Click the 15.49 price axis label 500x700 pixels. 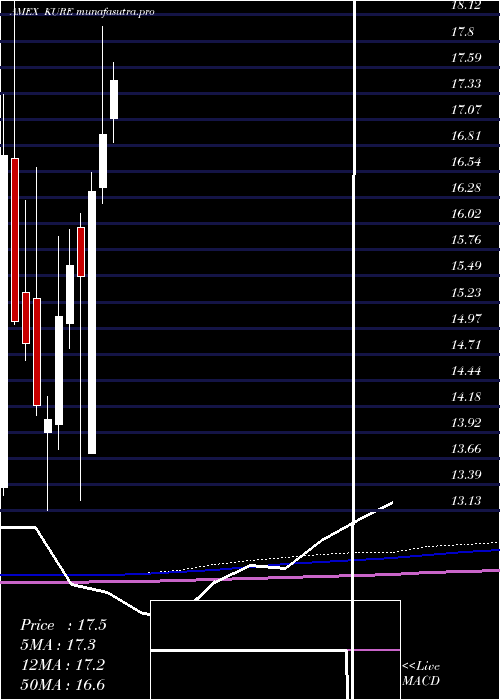(x=466, y=266)
